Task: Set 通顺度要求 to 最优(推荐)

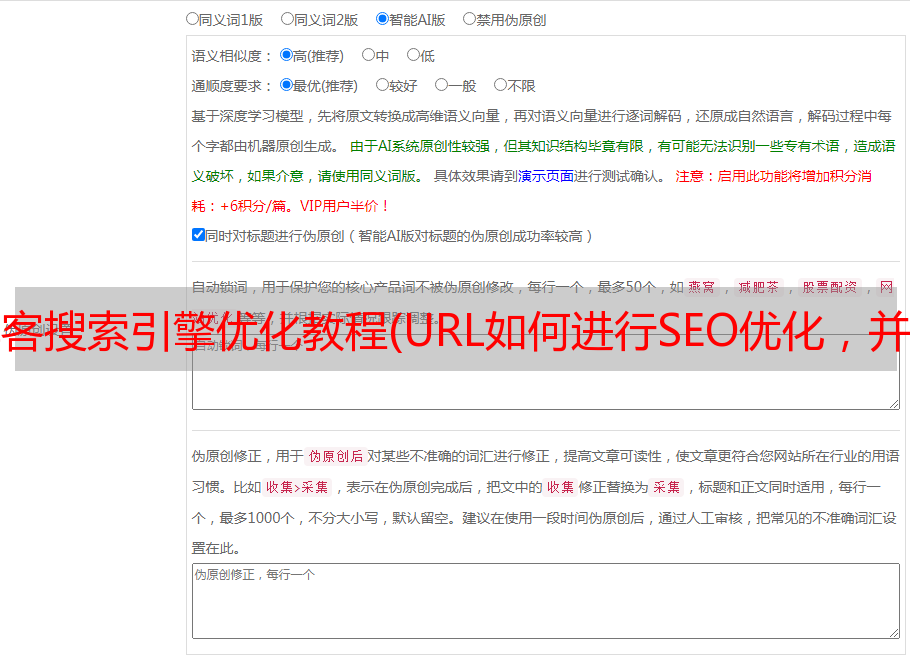Action: coord(286,85)
